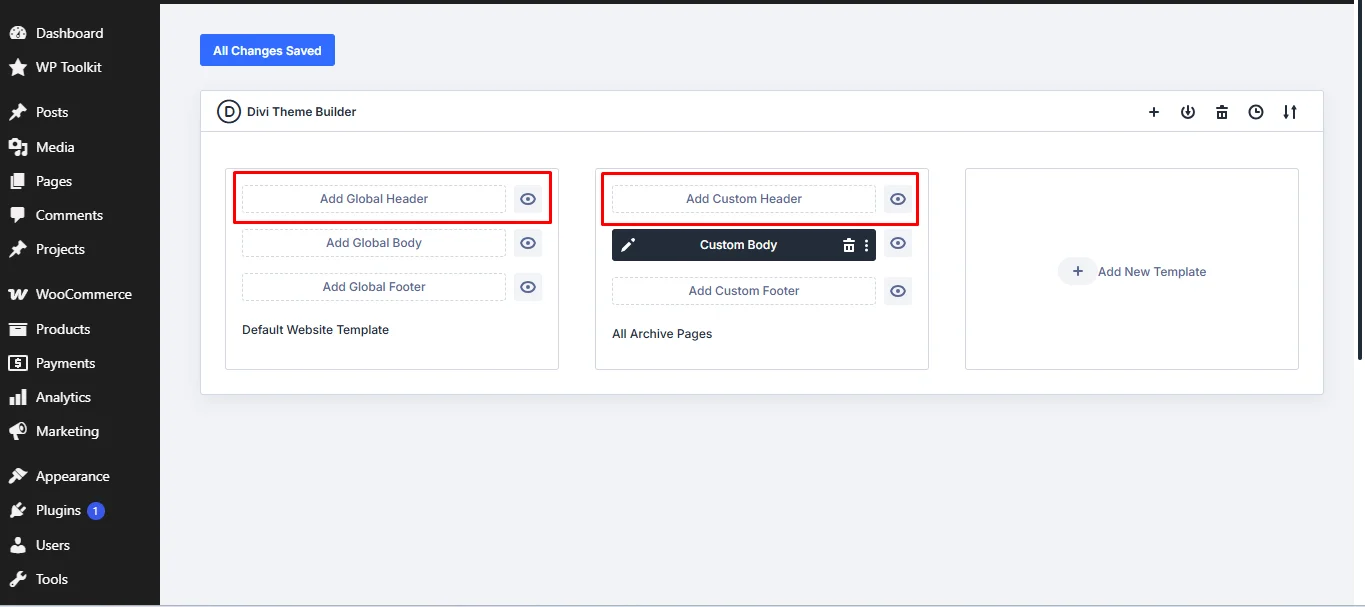Open Custom Body three-dot options menu
The height and width of the screenshot is (607, 1365).
866,245
